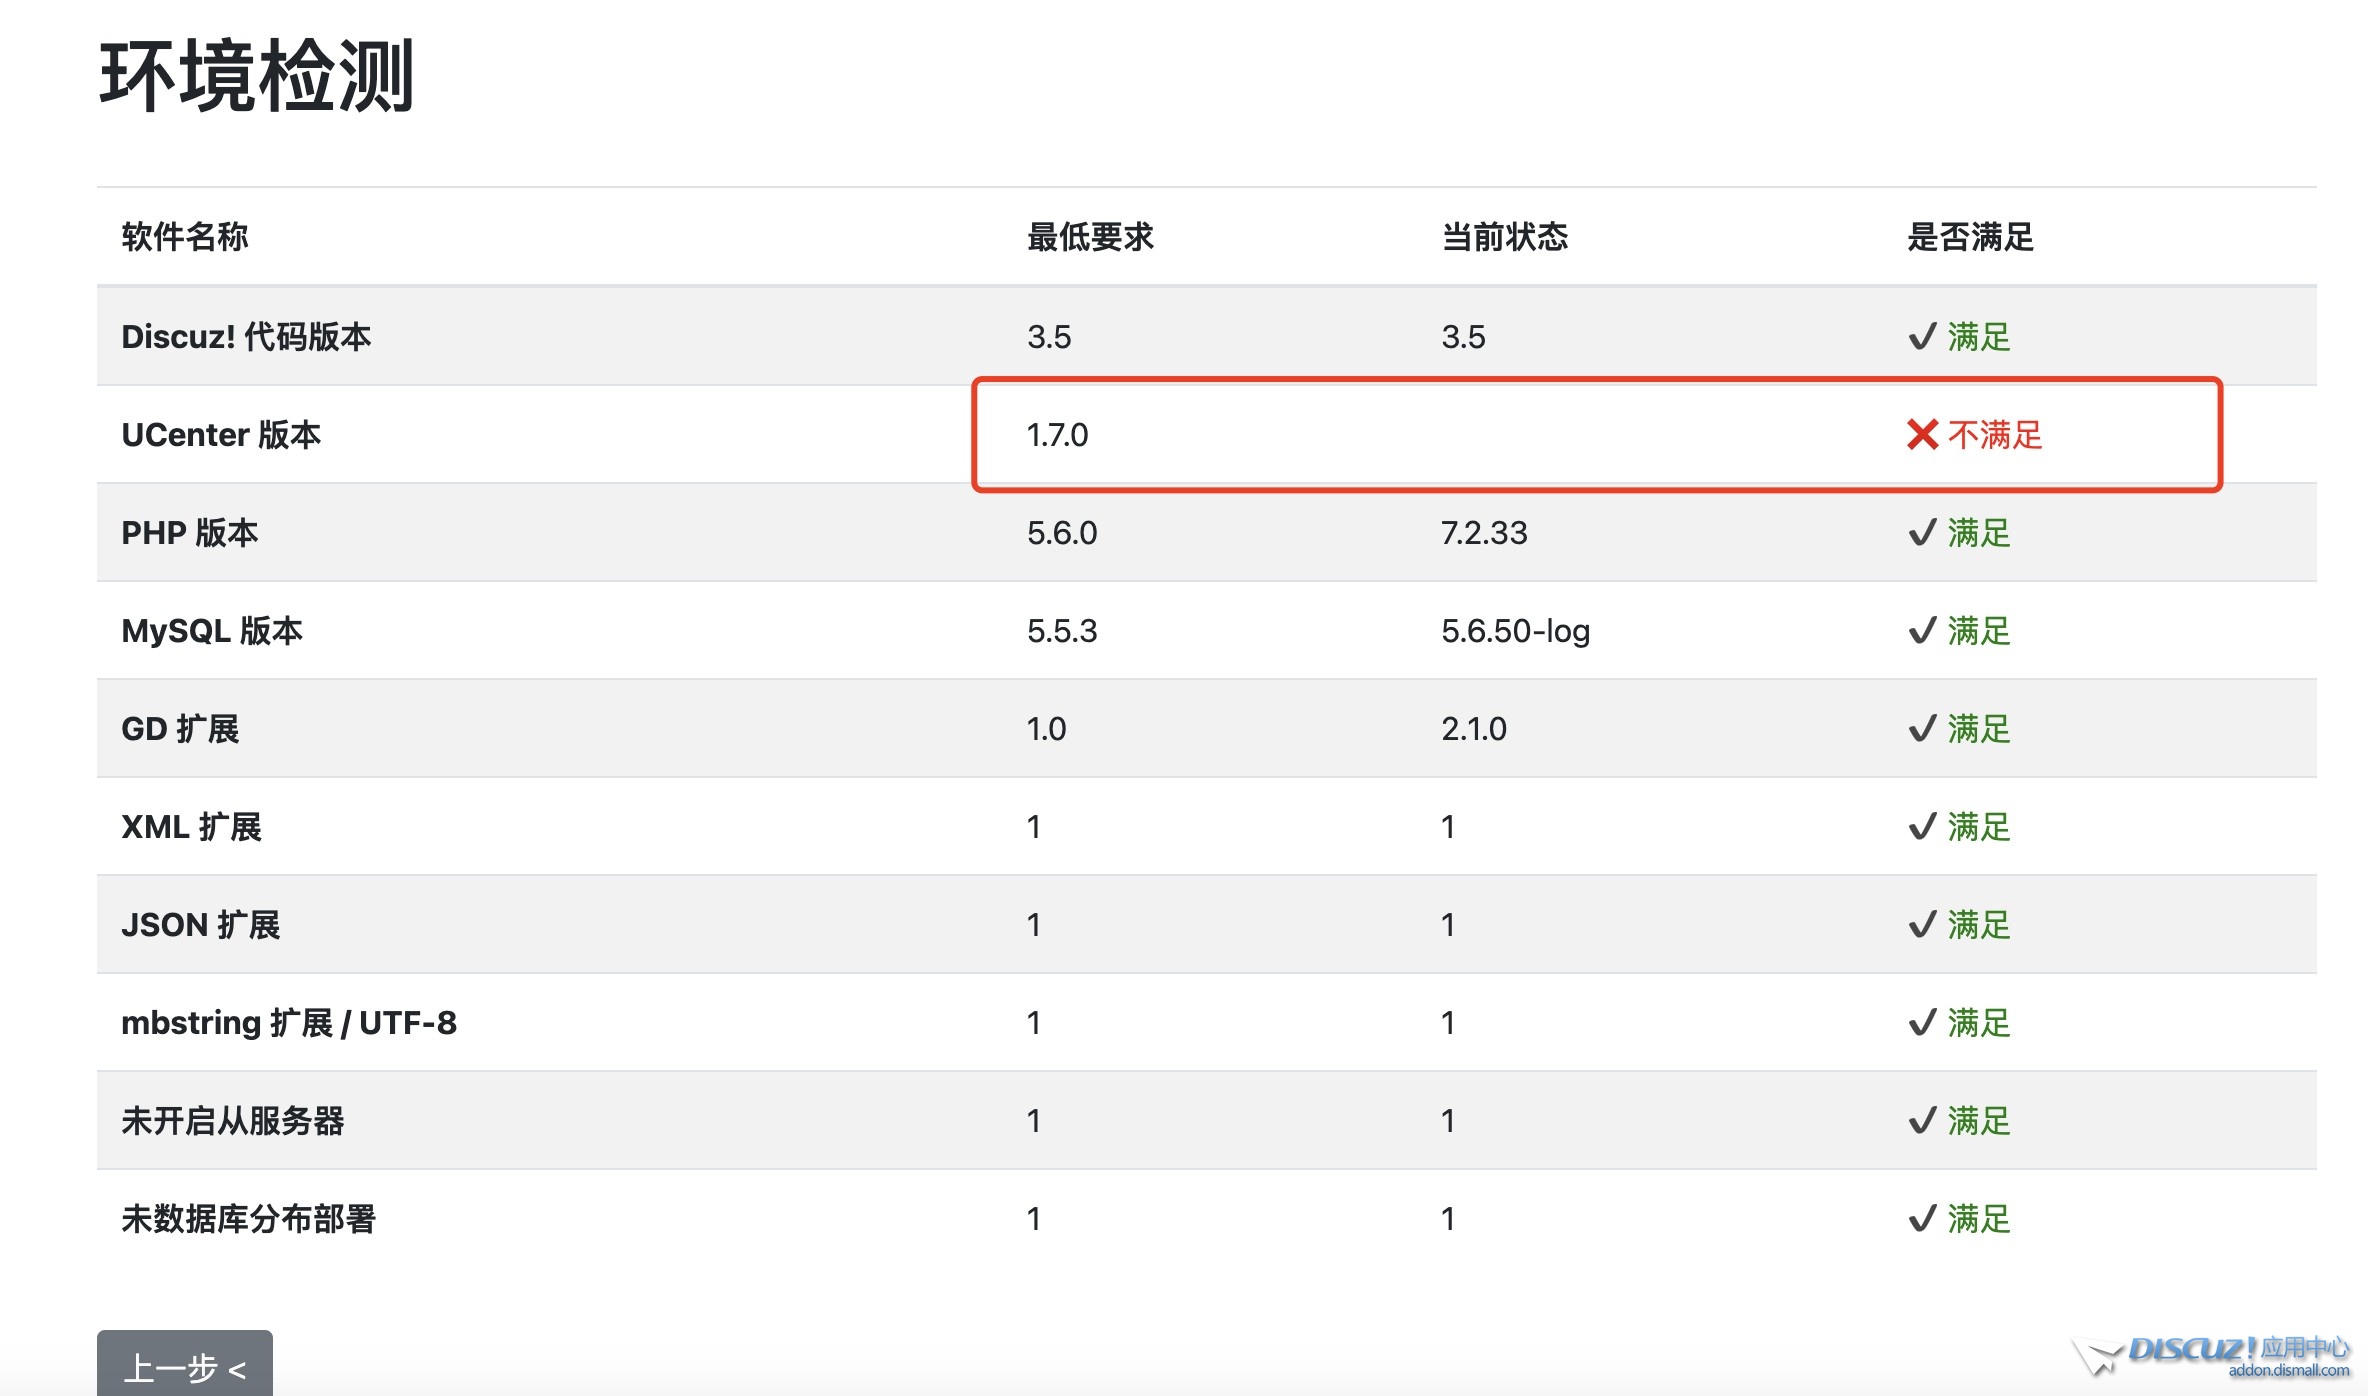Screen dimensions: 2368x1396
Task: Click the 最低要求 column header
Action: 1090,237
